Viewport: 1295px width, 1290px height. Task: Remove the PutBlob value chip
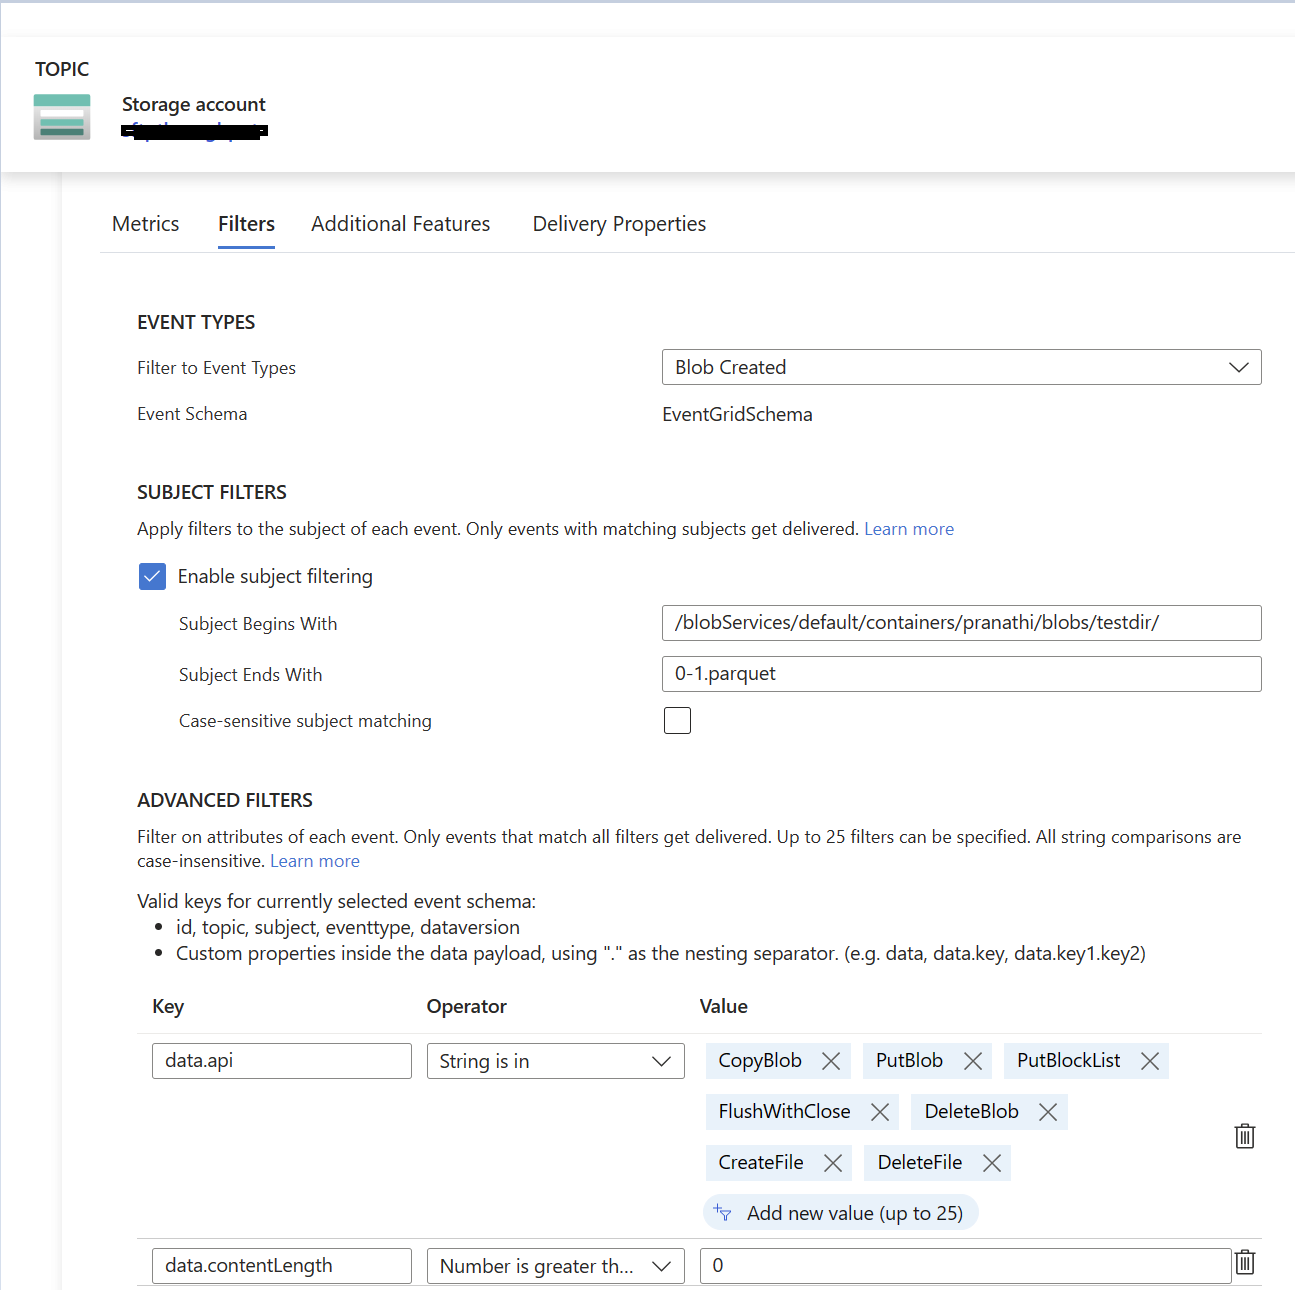(x=971, y=1061)
